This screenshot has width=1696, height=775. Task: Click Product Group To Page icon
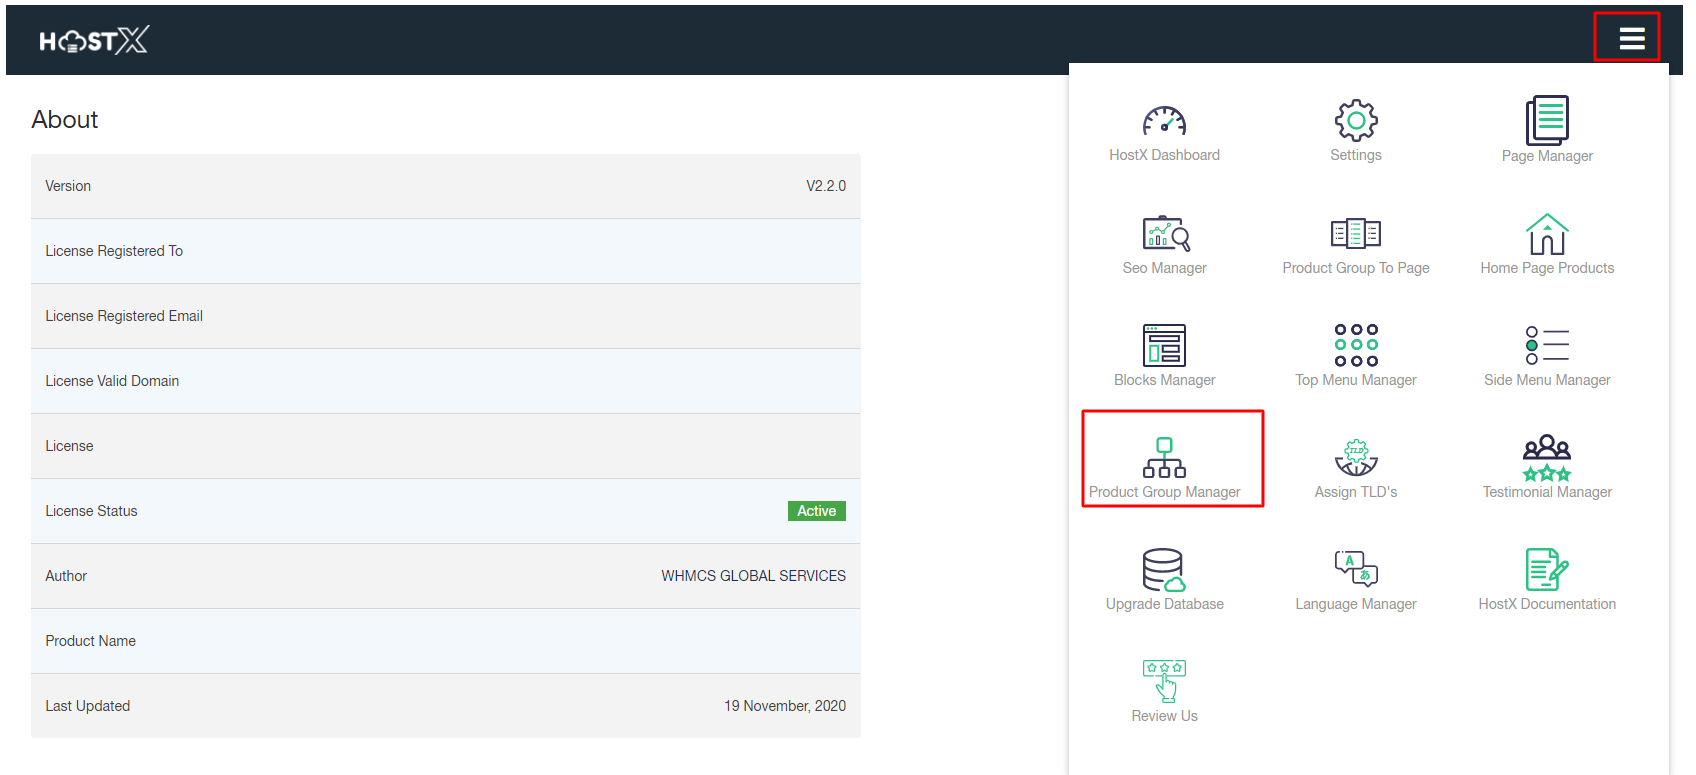coord(1355,234)
